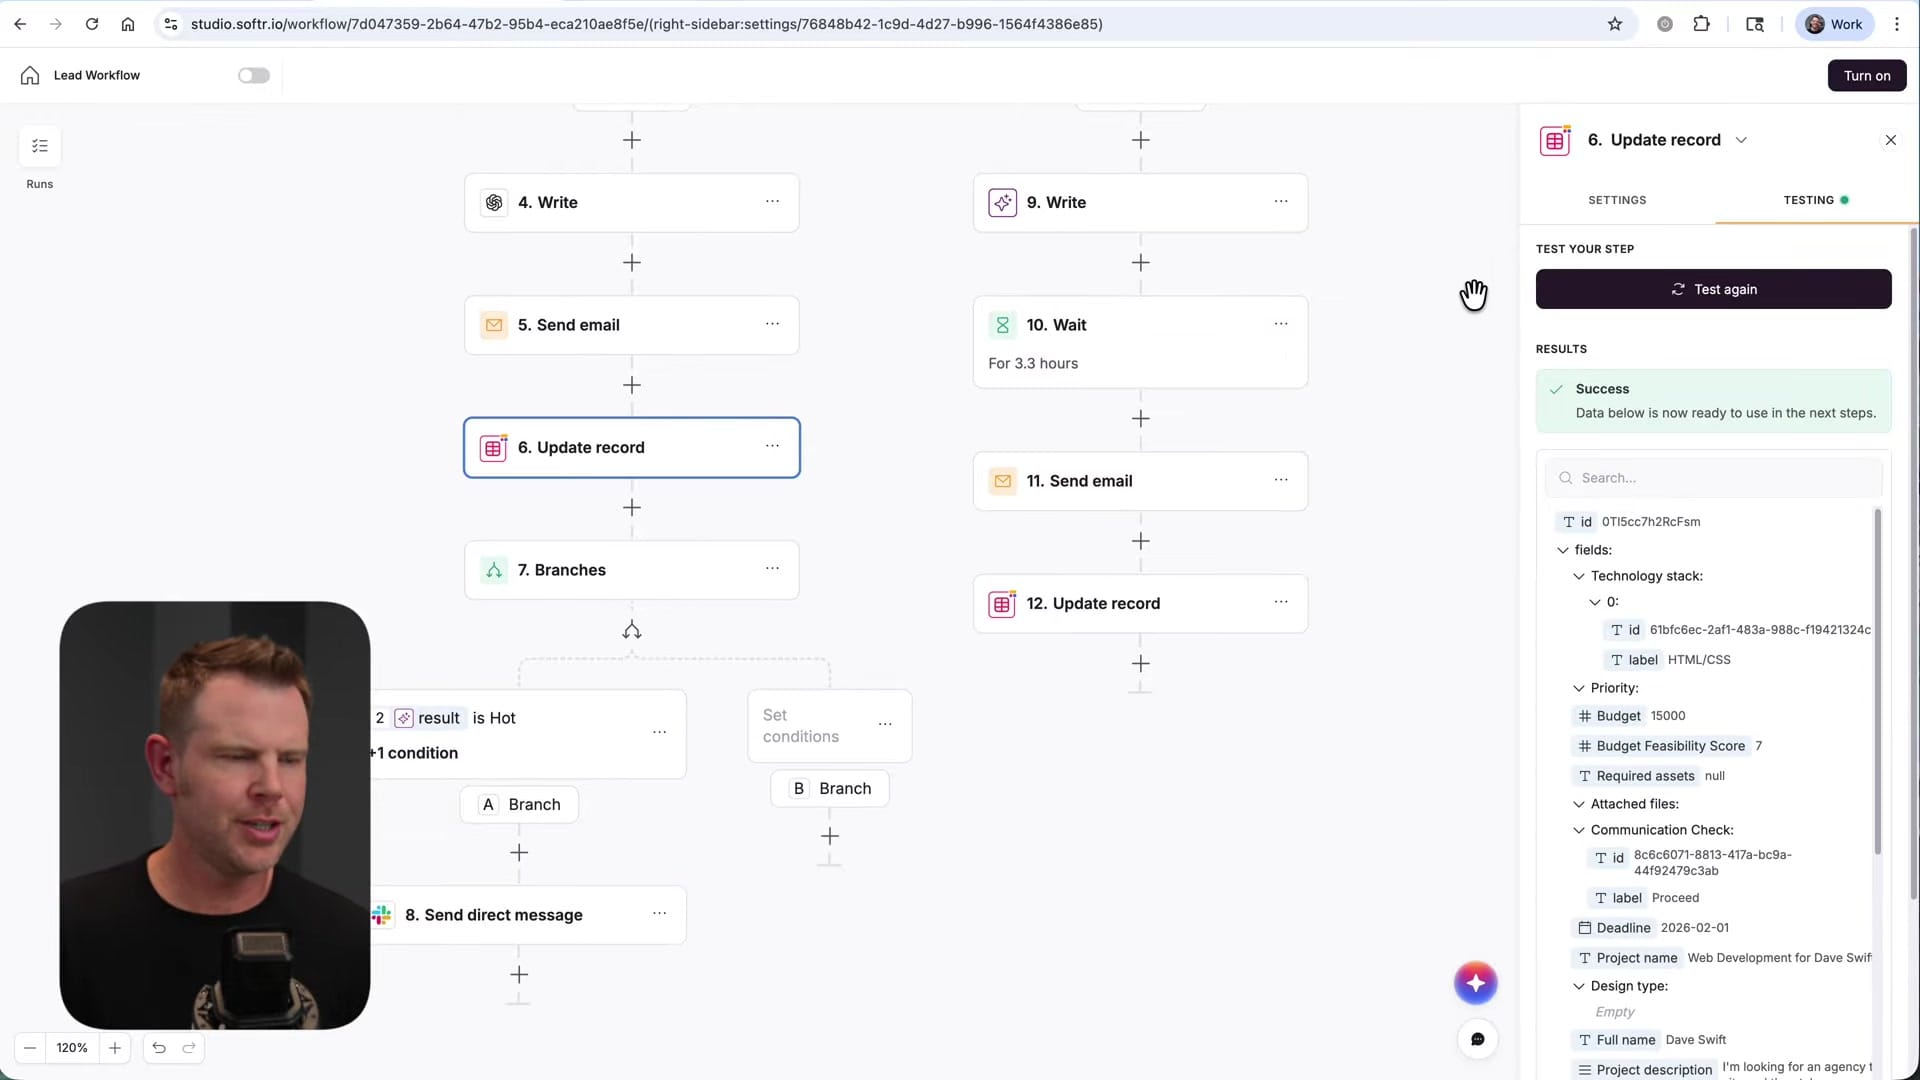Switch to the SETTINGS tab
Screen dimensions: 1920x1080
1617,200
